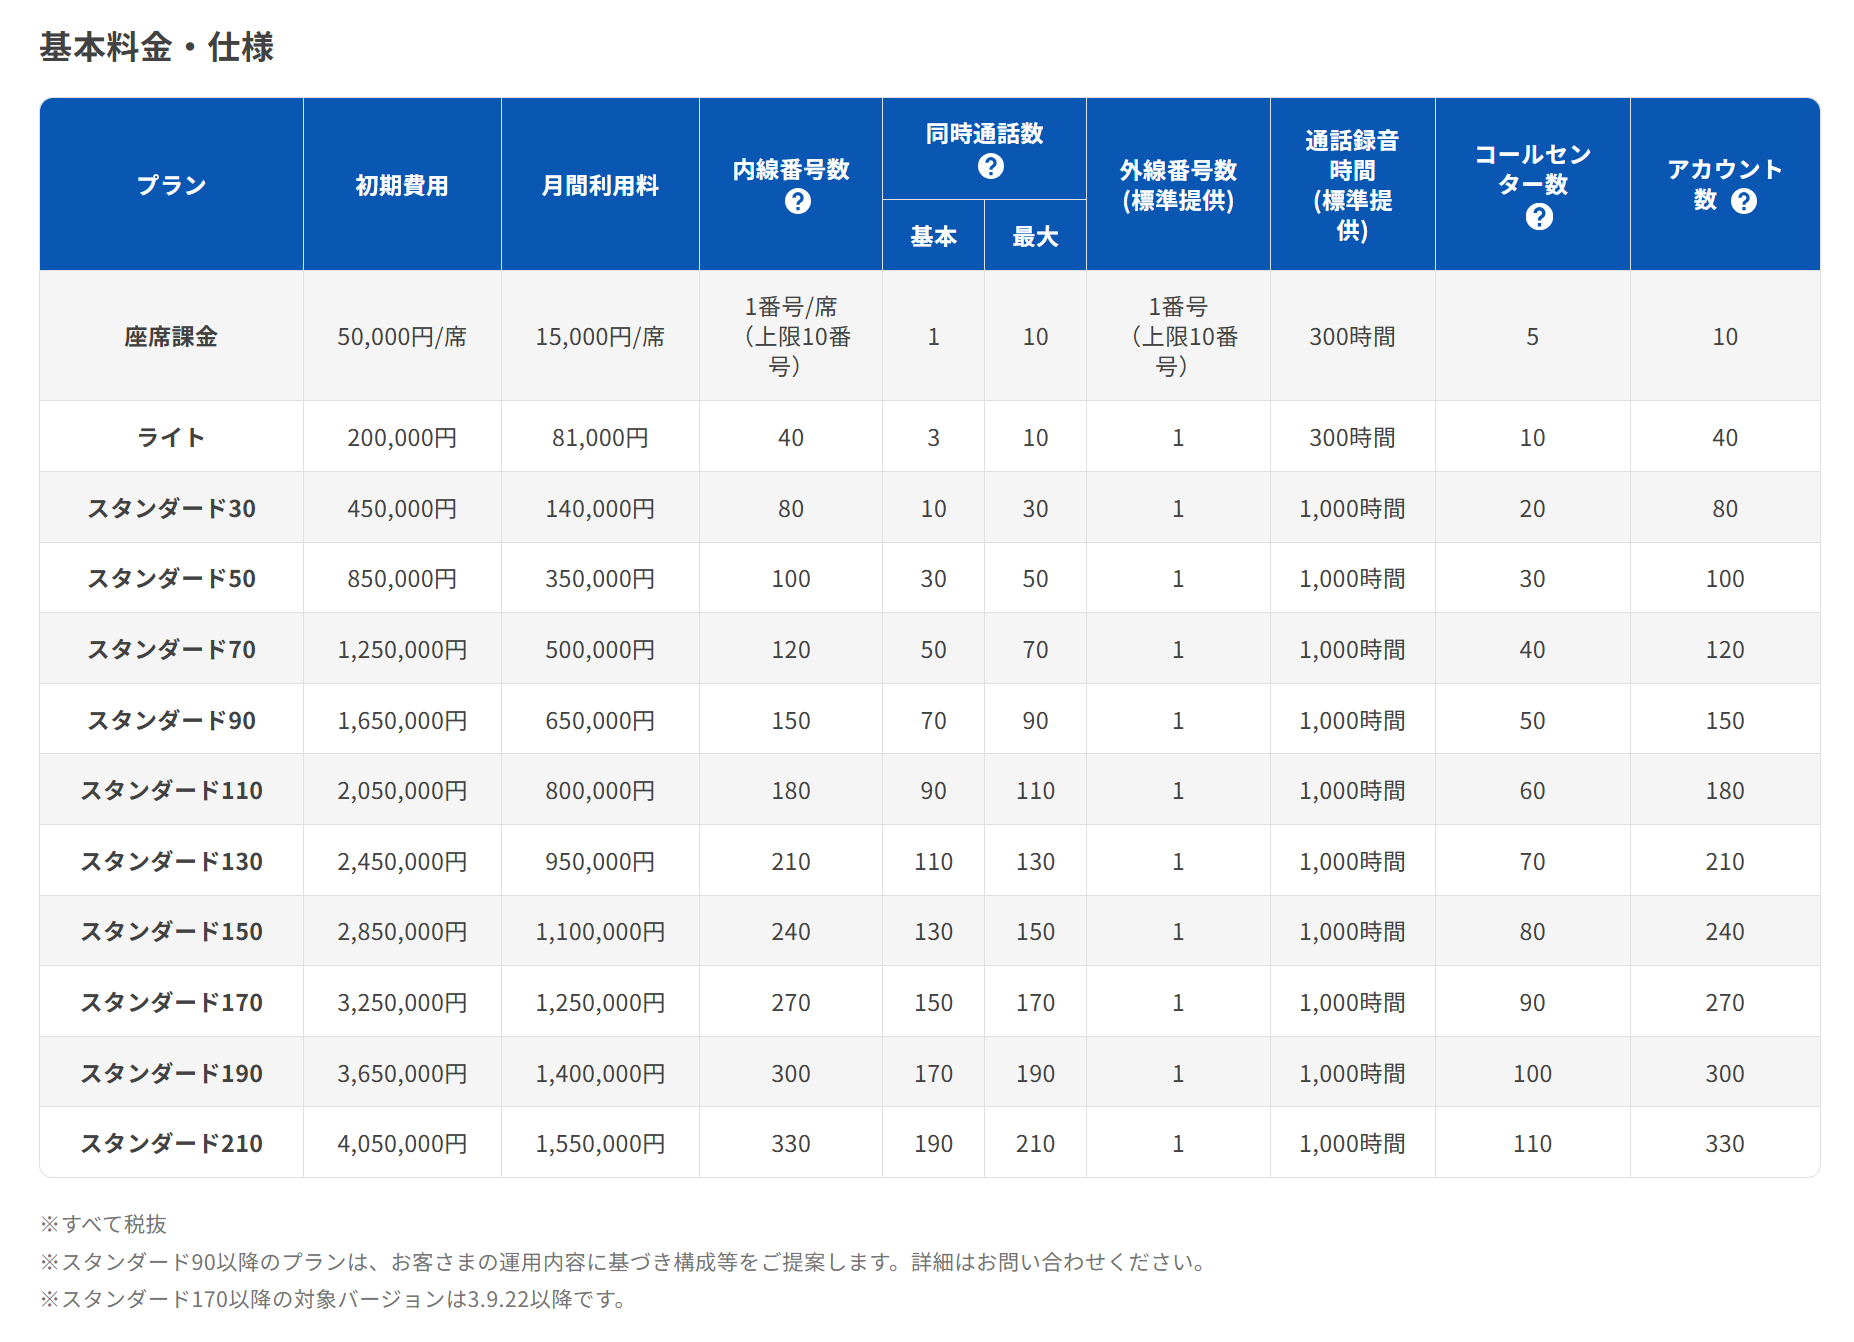The width and height of the screenshot is (1854, 1342).
Task: Click the question mark below コールセンター数
Action: 1539,217
